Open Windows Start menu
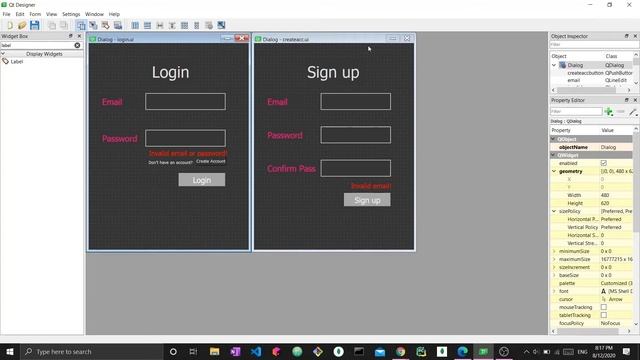 pyautogui.click(x=10, y=351)
